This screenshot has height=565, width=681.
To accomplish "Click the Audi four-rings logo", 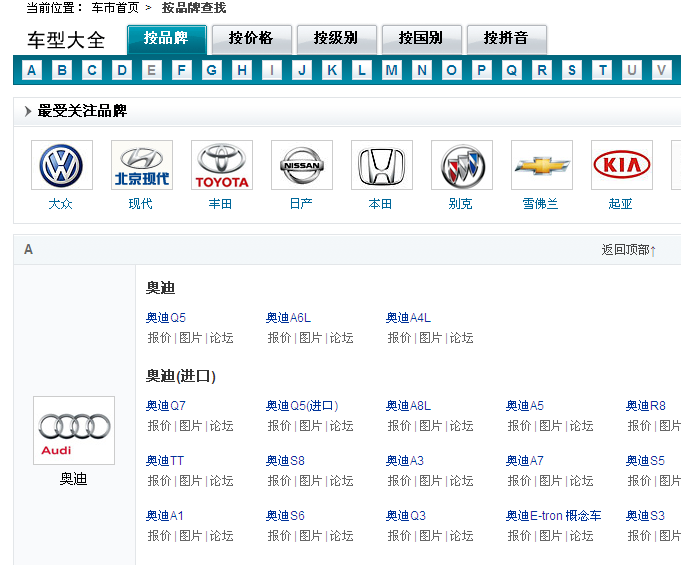I will pyautogui.click(x=74, y=430).
